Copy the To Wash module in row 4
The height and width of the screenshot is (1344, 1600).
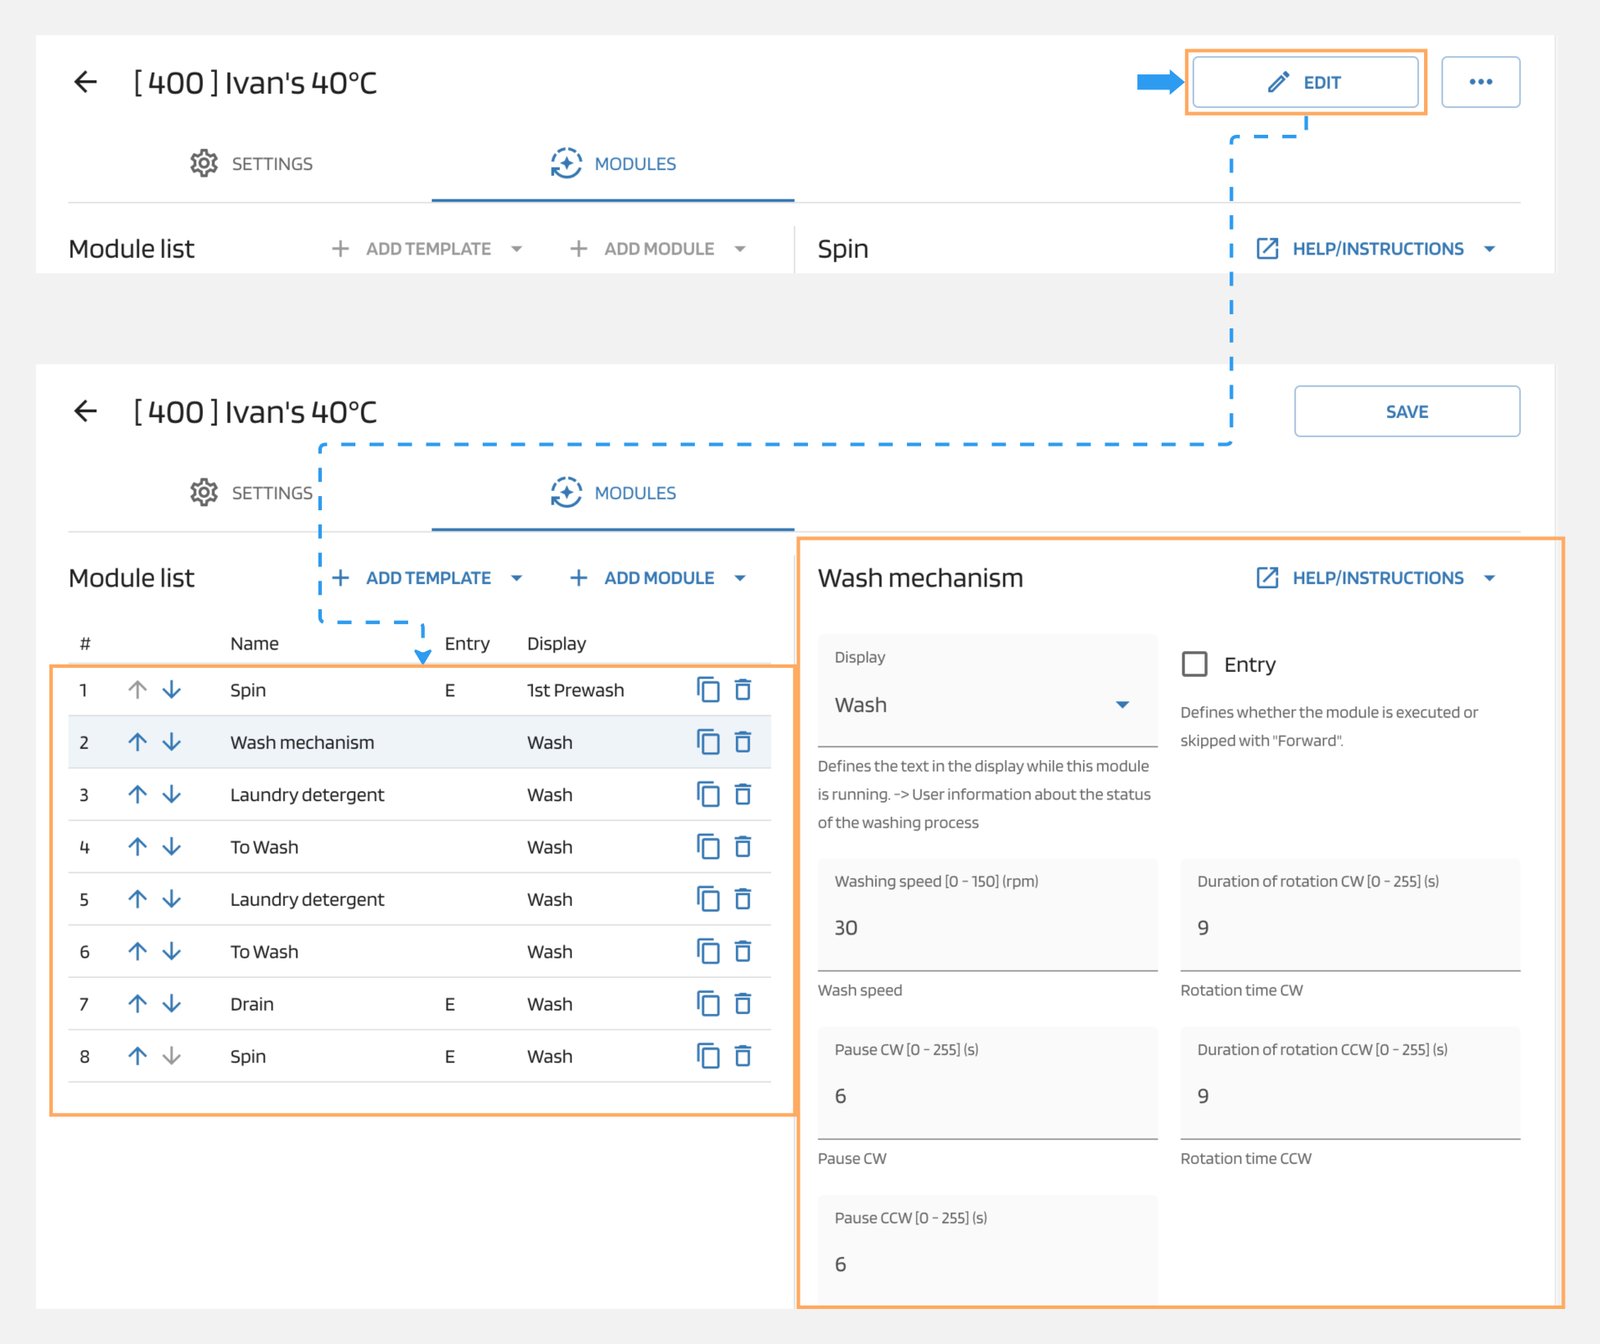pyautogui.click(x=708, y=847)
